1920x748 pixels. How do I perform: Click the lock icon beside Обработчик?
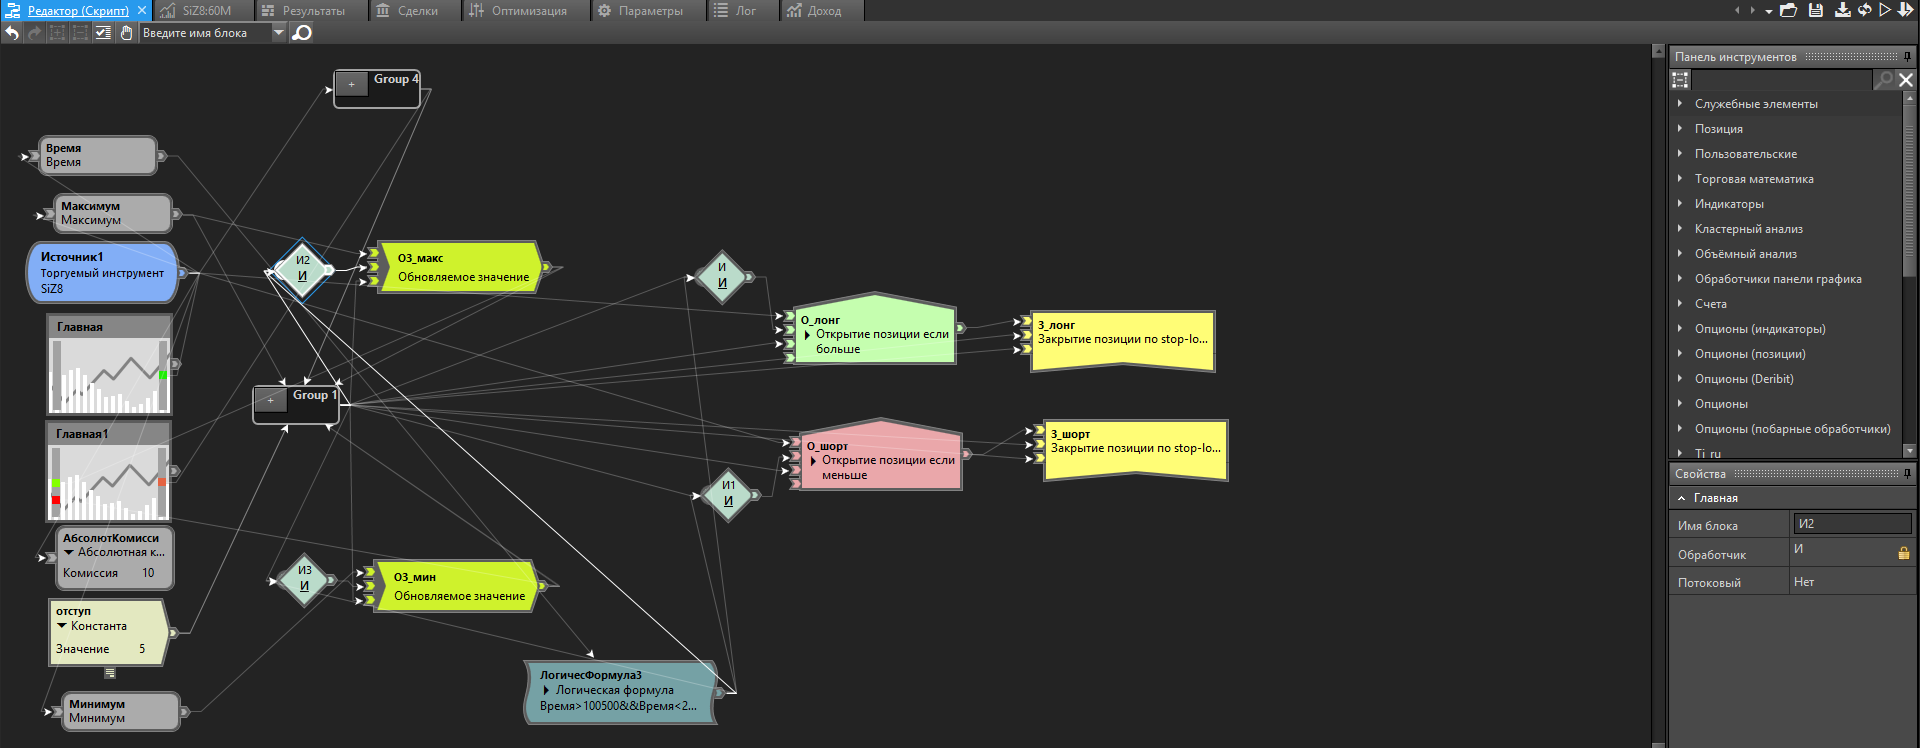coord(1903,553)
